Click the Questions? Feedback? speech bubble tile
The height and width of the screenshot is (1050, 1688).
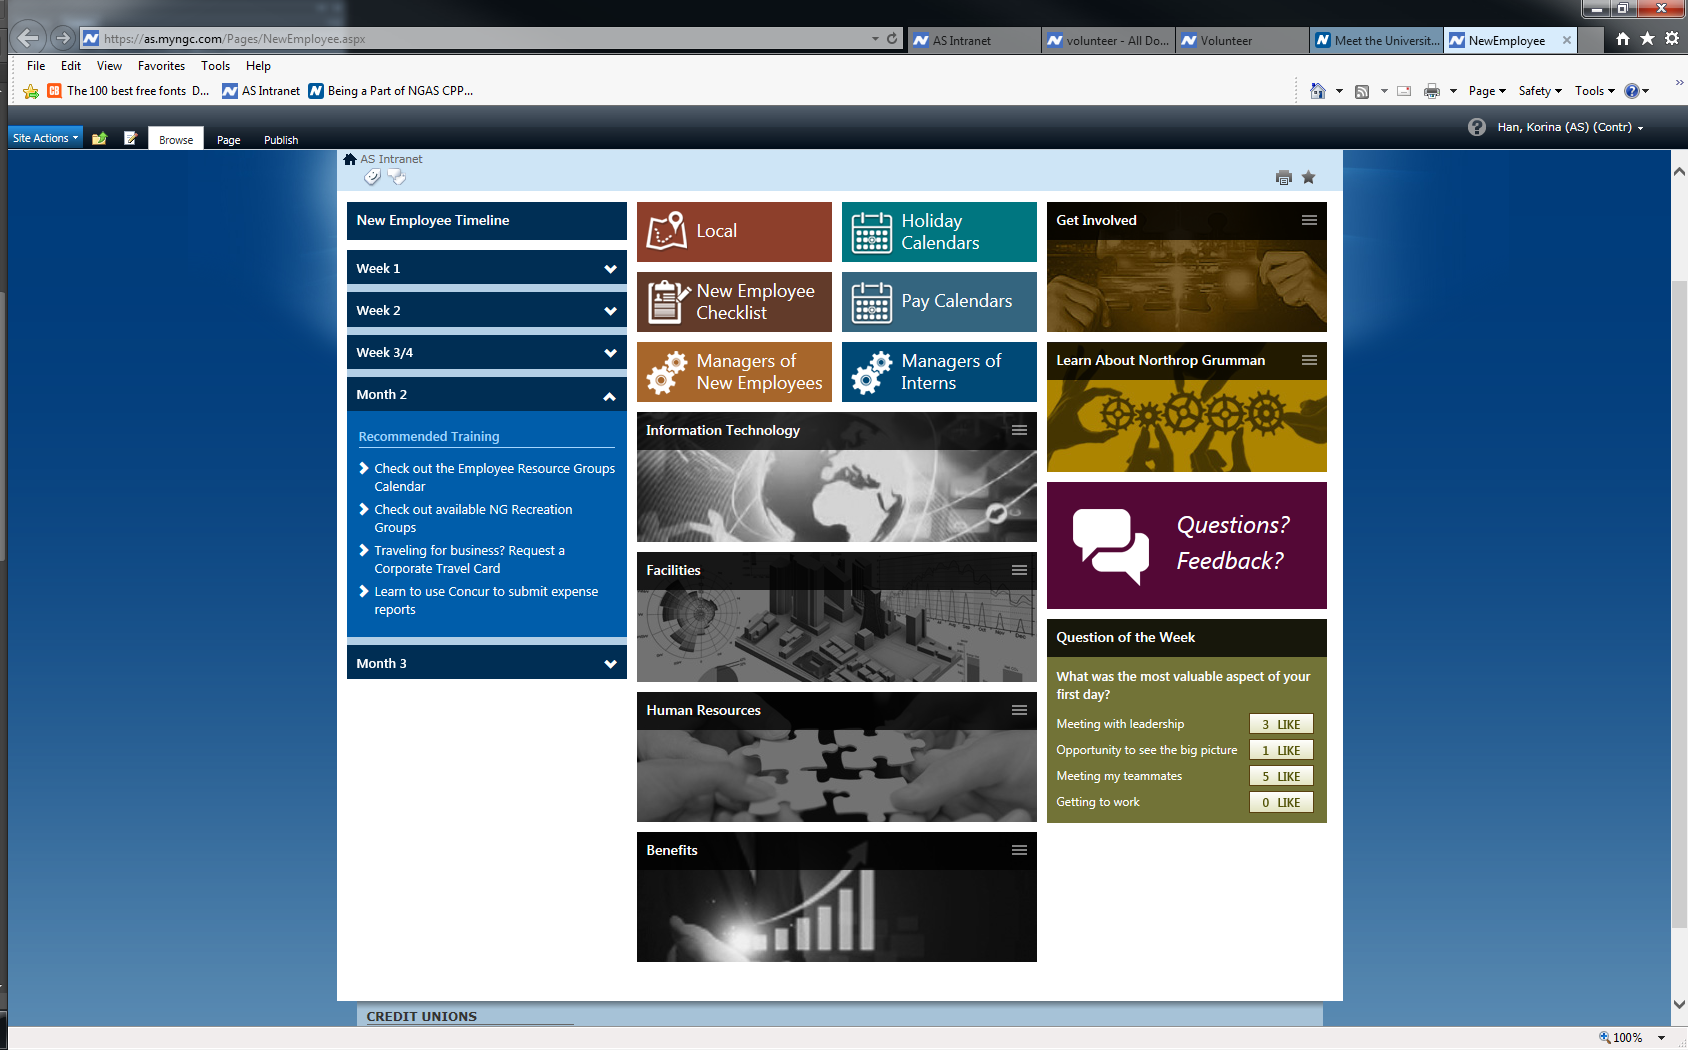point(1186,545)
